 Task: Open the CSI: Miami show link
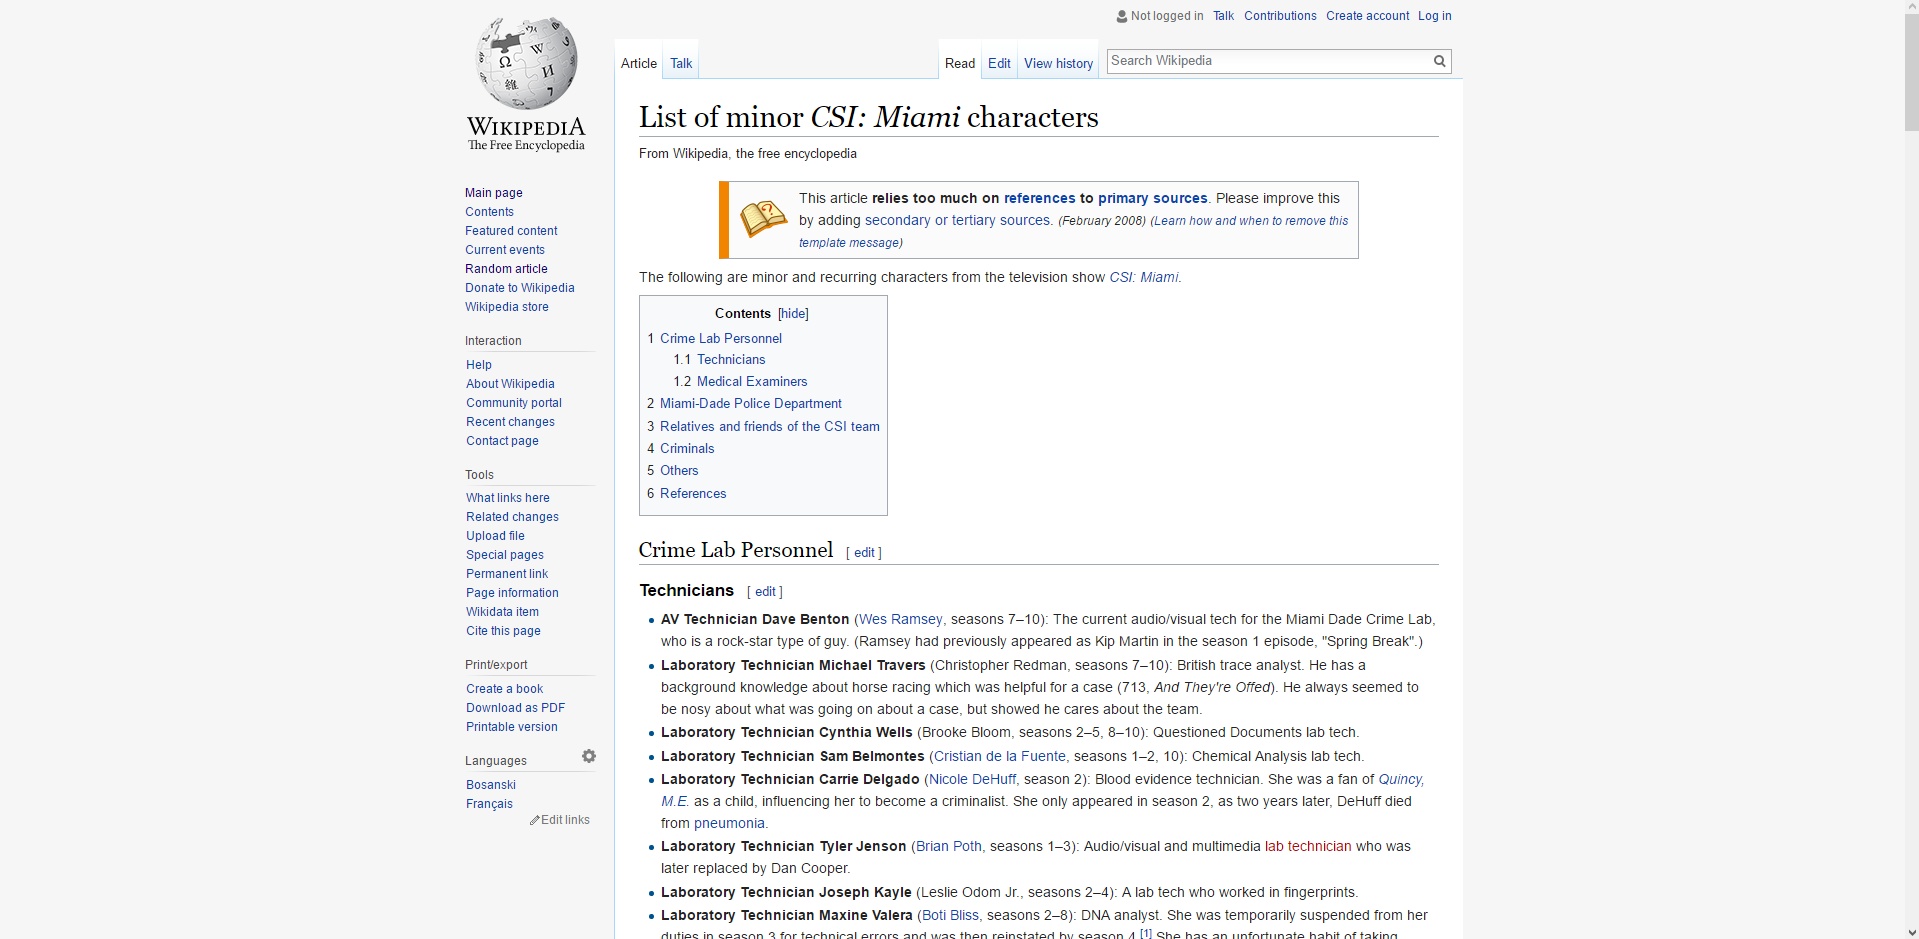pos(1144,278)
